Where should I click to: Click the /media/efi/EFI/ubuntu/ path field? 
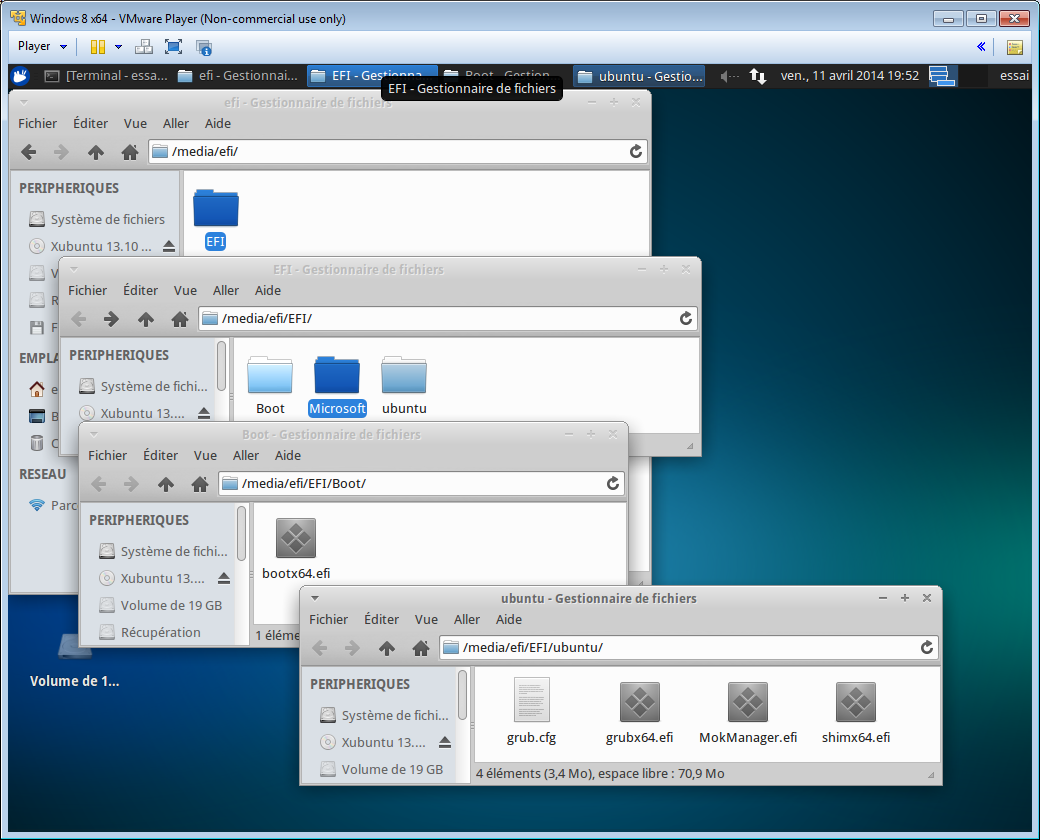coord(688,648)
